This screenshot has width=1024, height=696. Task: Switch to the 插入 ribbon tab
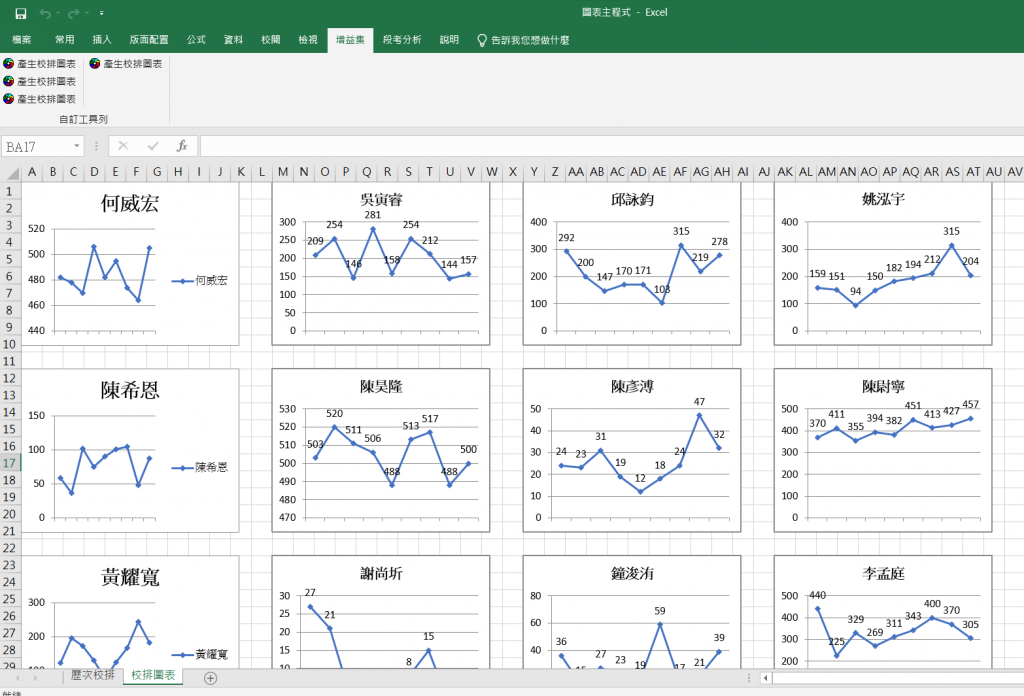pyautogui.click(x=102, y=40)
